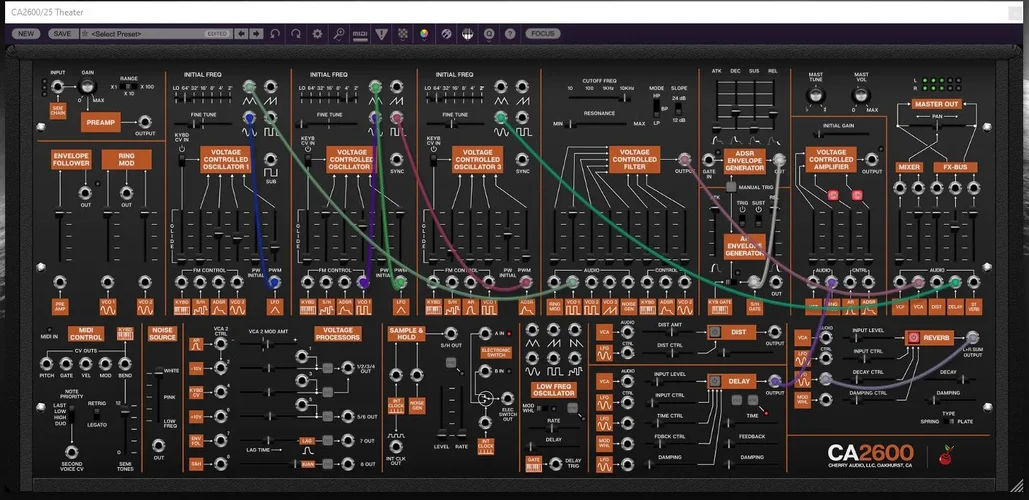Screen dimensions: 1029x500
Task: Open the help question mark icon
Action: 510,34
